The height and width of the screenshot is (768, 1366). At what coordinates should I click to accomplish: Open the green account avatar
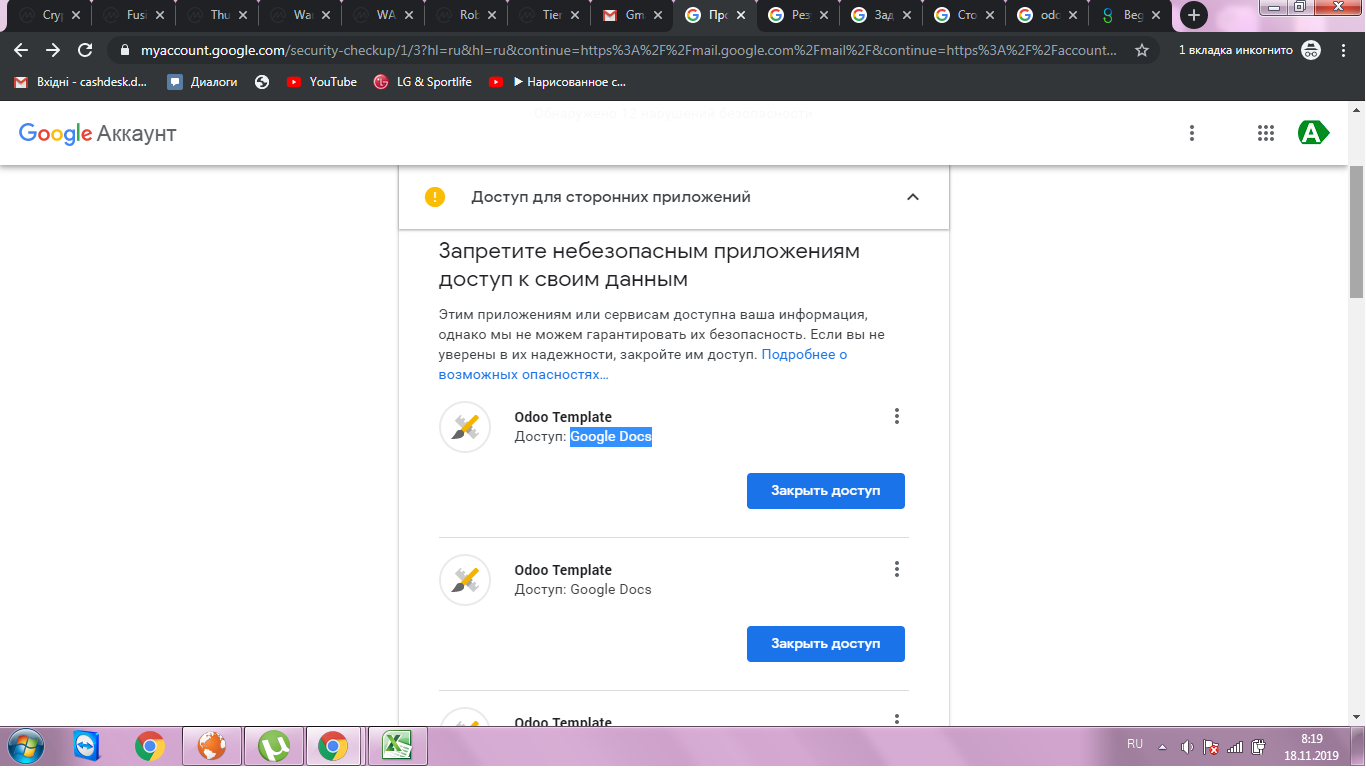pos(1313,133)
